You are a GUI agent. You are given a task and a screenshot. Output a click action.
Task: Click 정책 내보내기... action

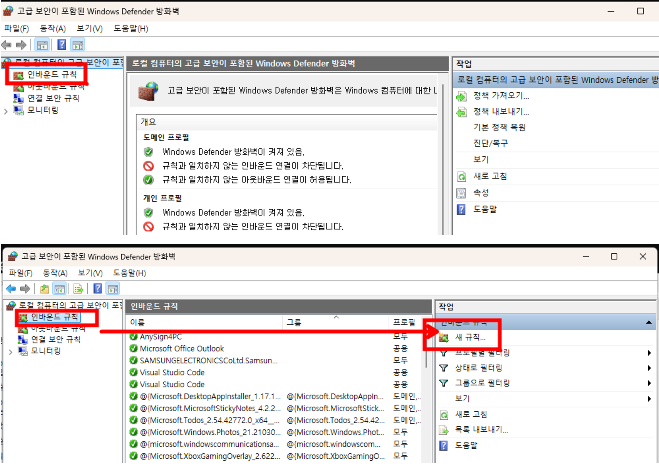click(x=501, y=112)
